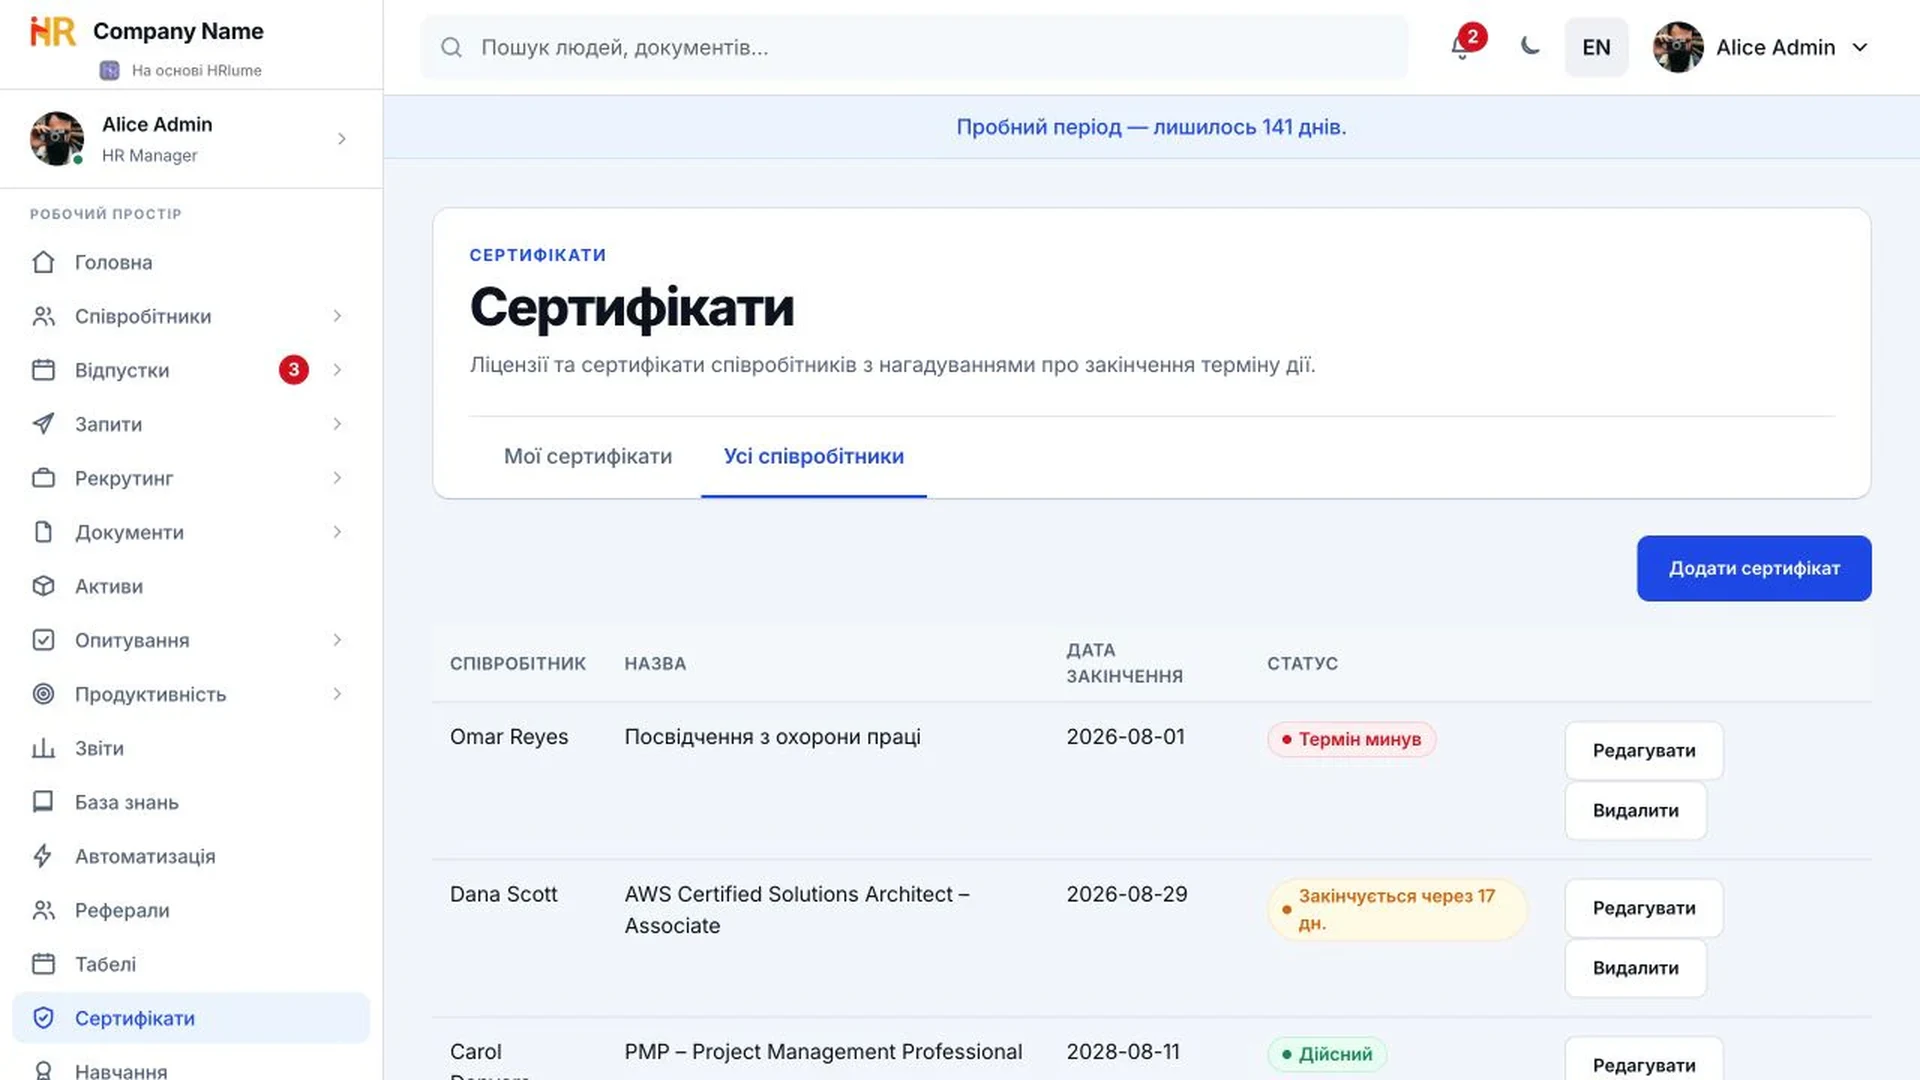Focus the people and documents search field
Screen dimensions: 1920x1080
point(914,47)
